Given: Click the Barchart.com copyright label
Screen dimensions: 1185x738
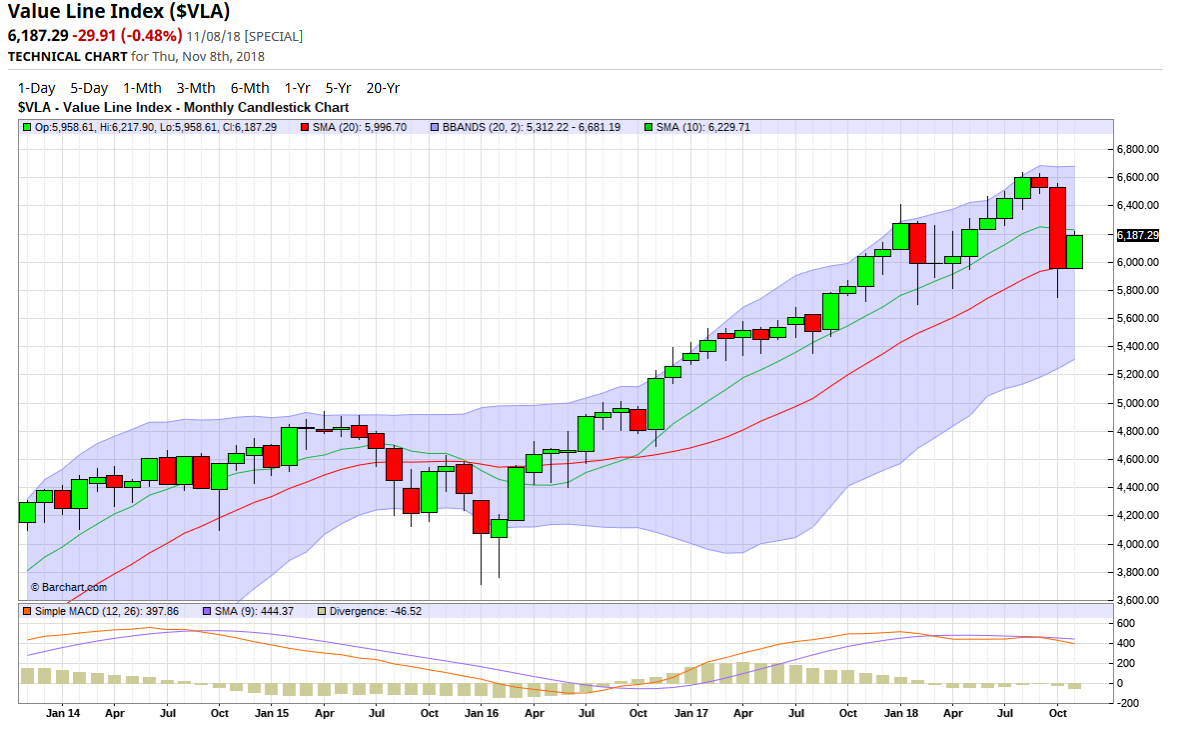Looking at the screenshot, I should [69, 587].
